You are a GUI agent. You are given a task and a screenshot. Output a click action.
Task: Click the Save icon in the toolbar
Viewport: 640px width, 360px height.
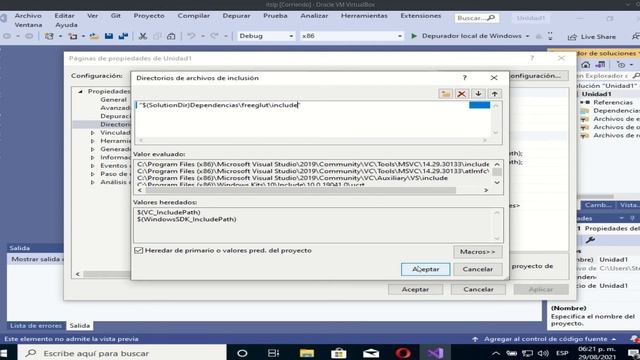coord(109,36)
